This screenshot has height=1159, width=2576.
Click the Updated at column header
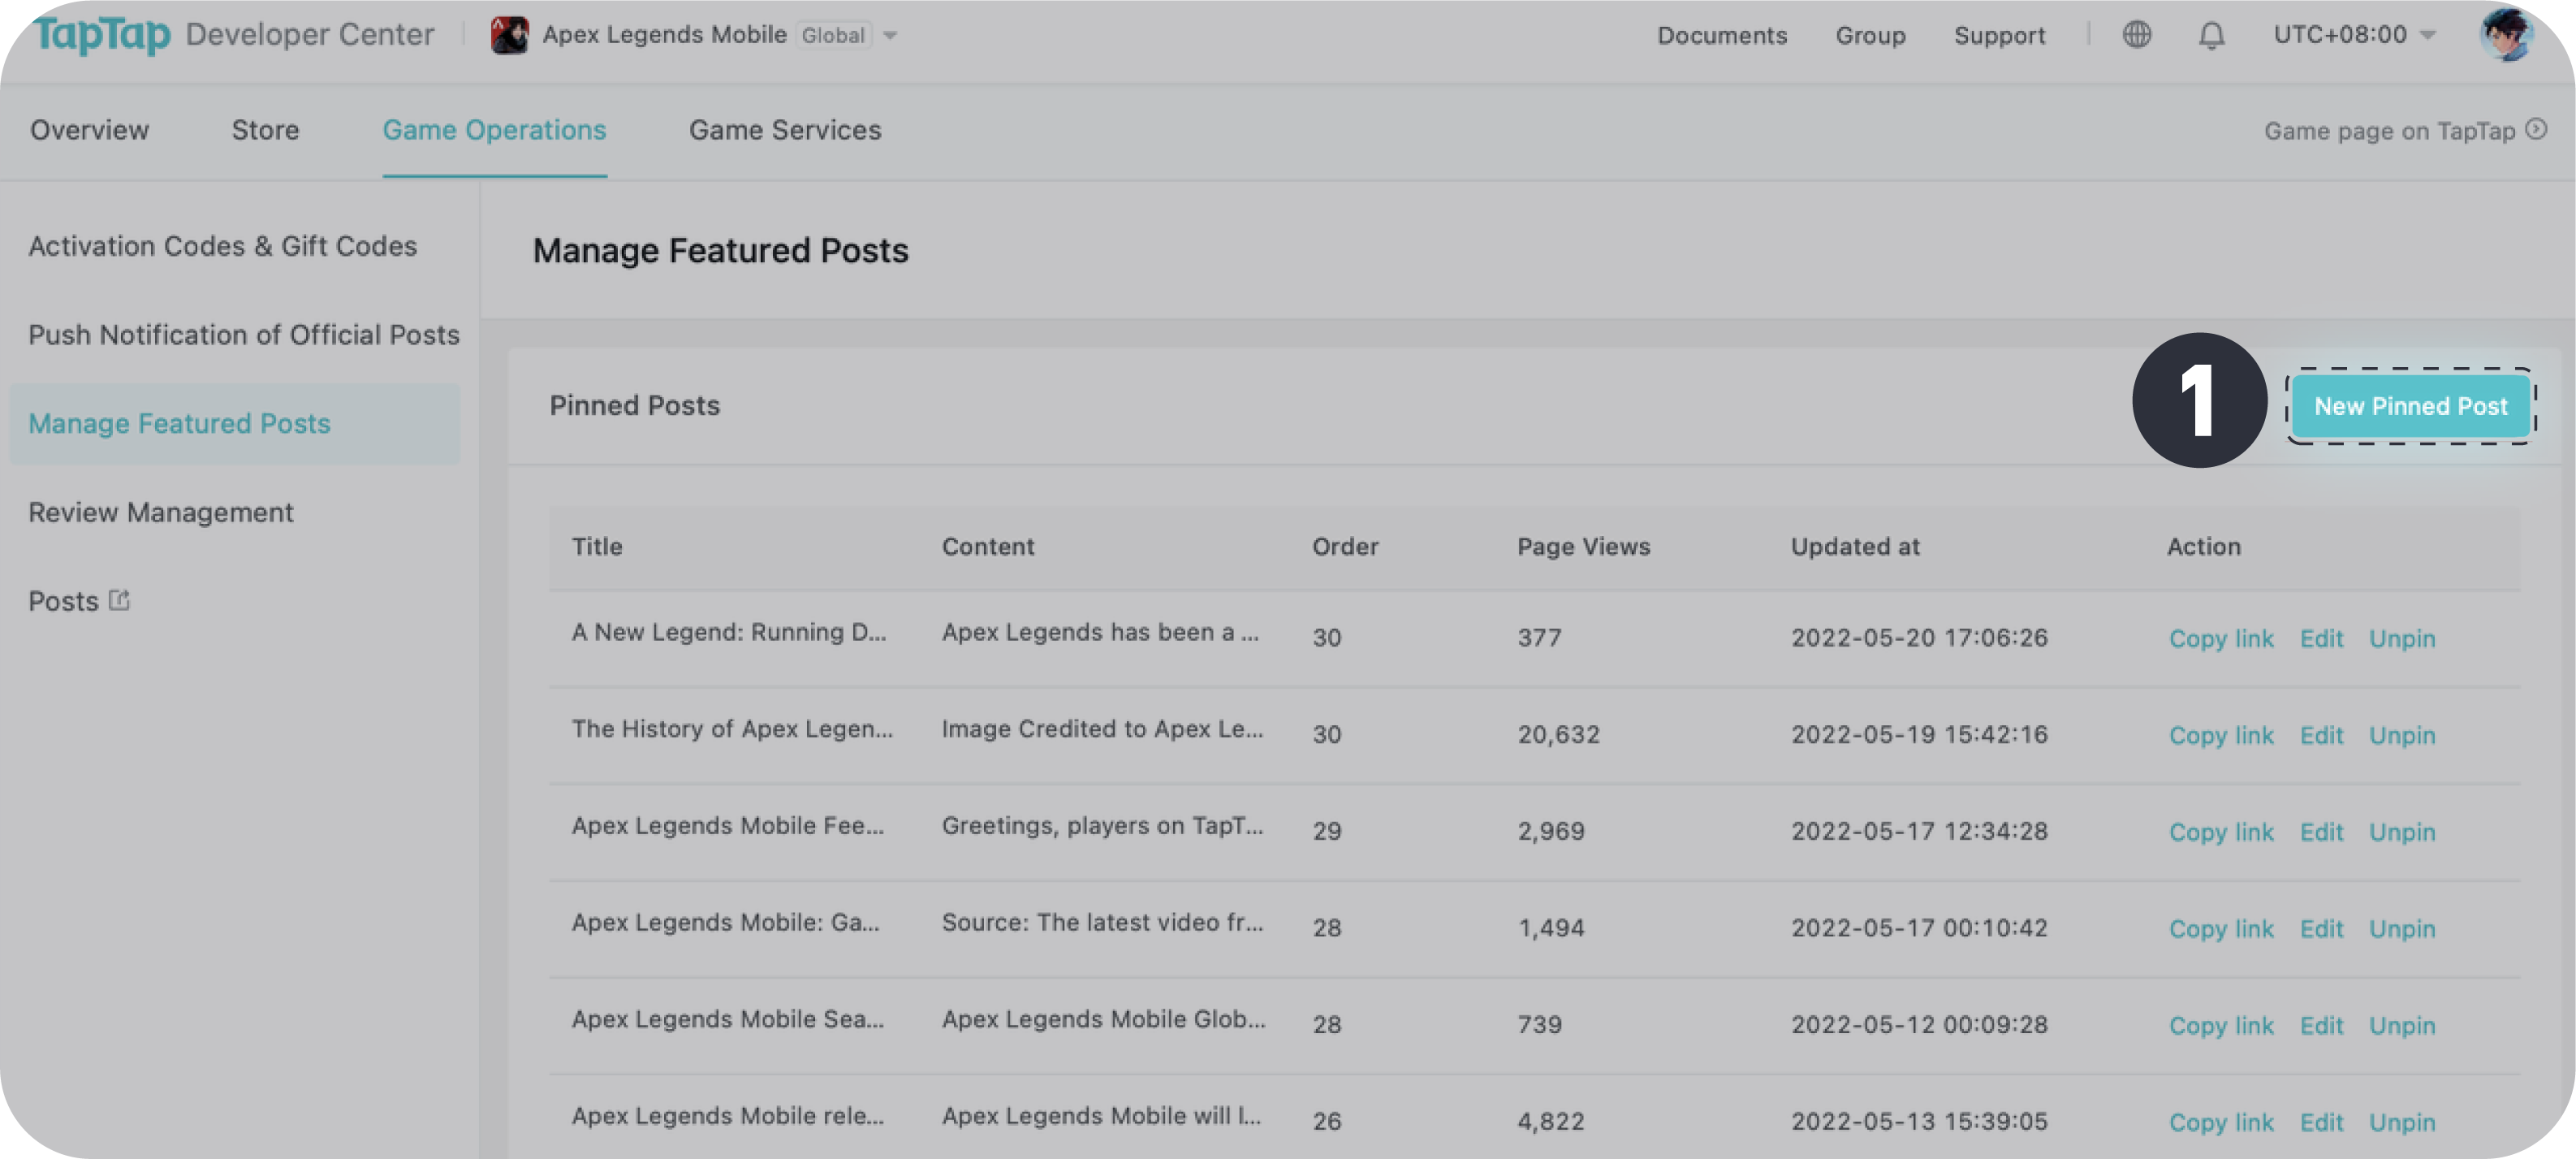click(1855, 547)
